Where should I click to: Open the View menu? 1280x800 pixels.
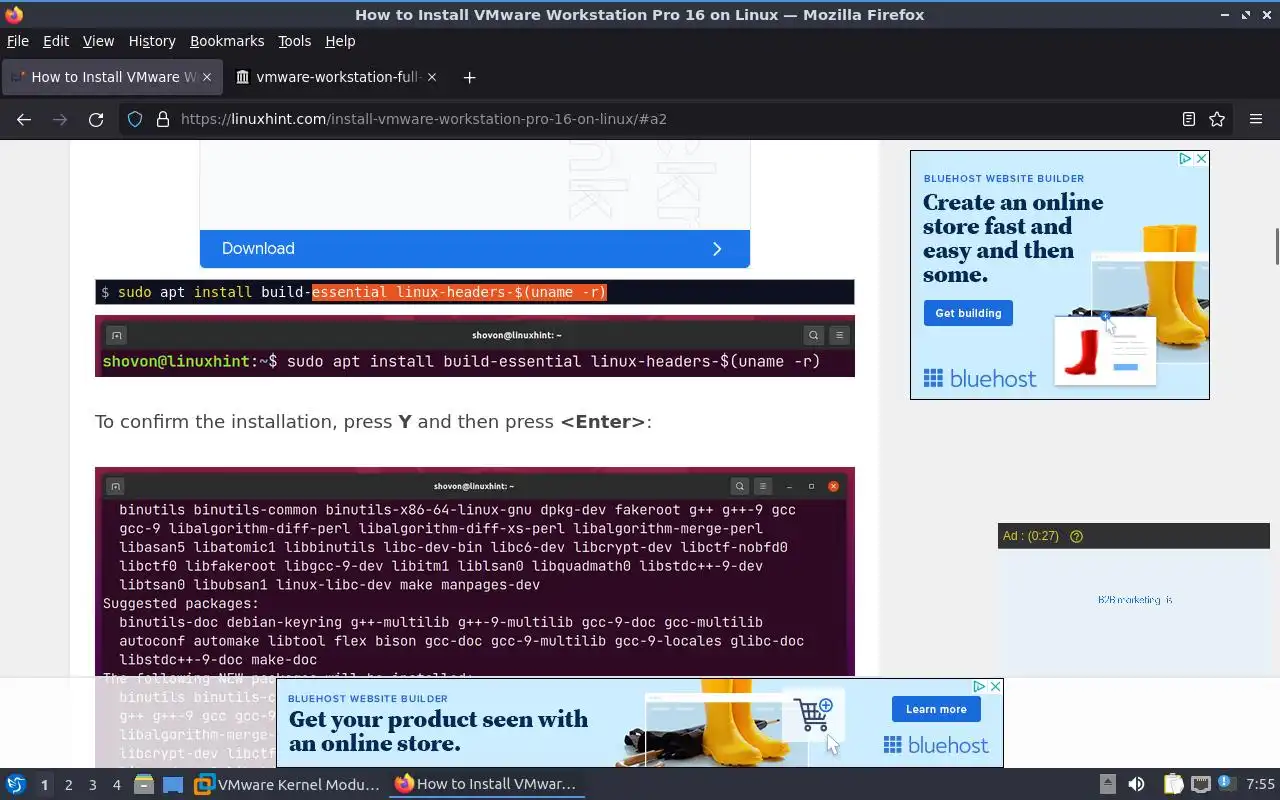98,41
